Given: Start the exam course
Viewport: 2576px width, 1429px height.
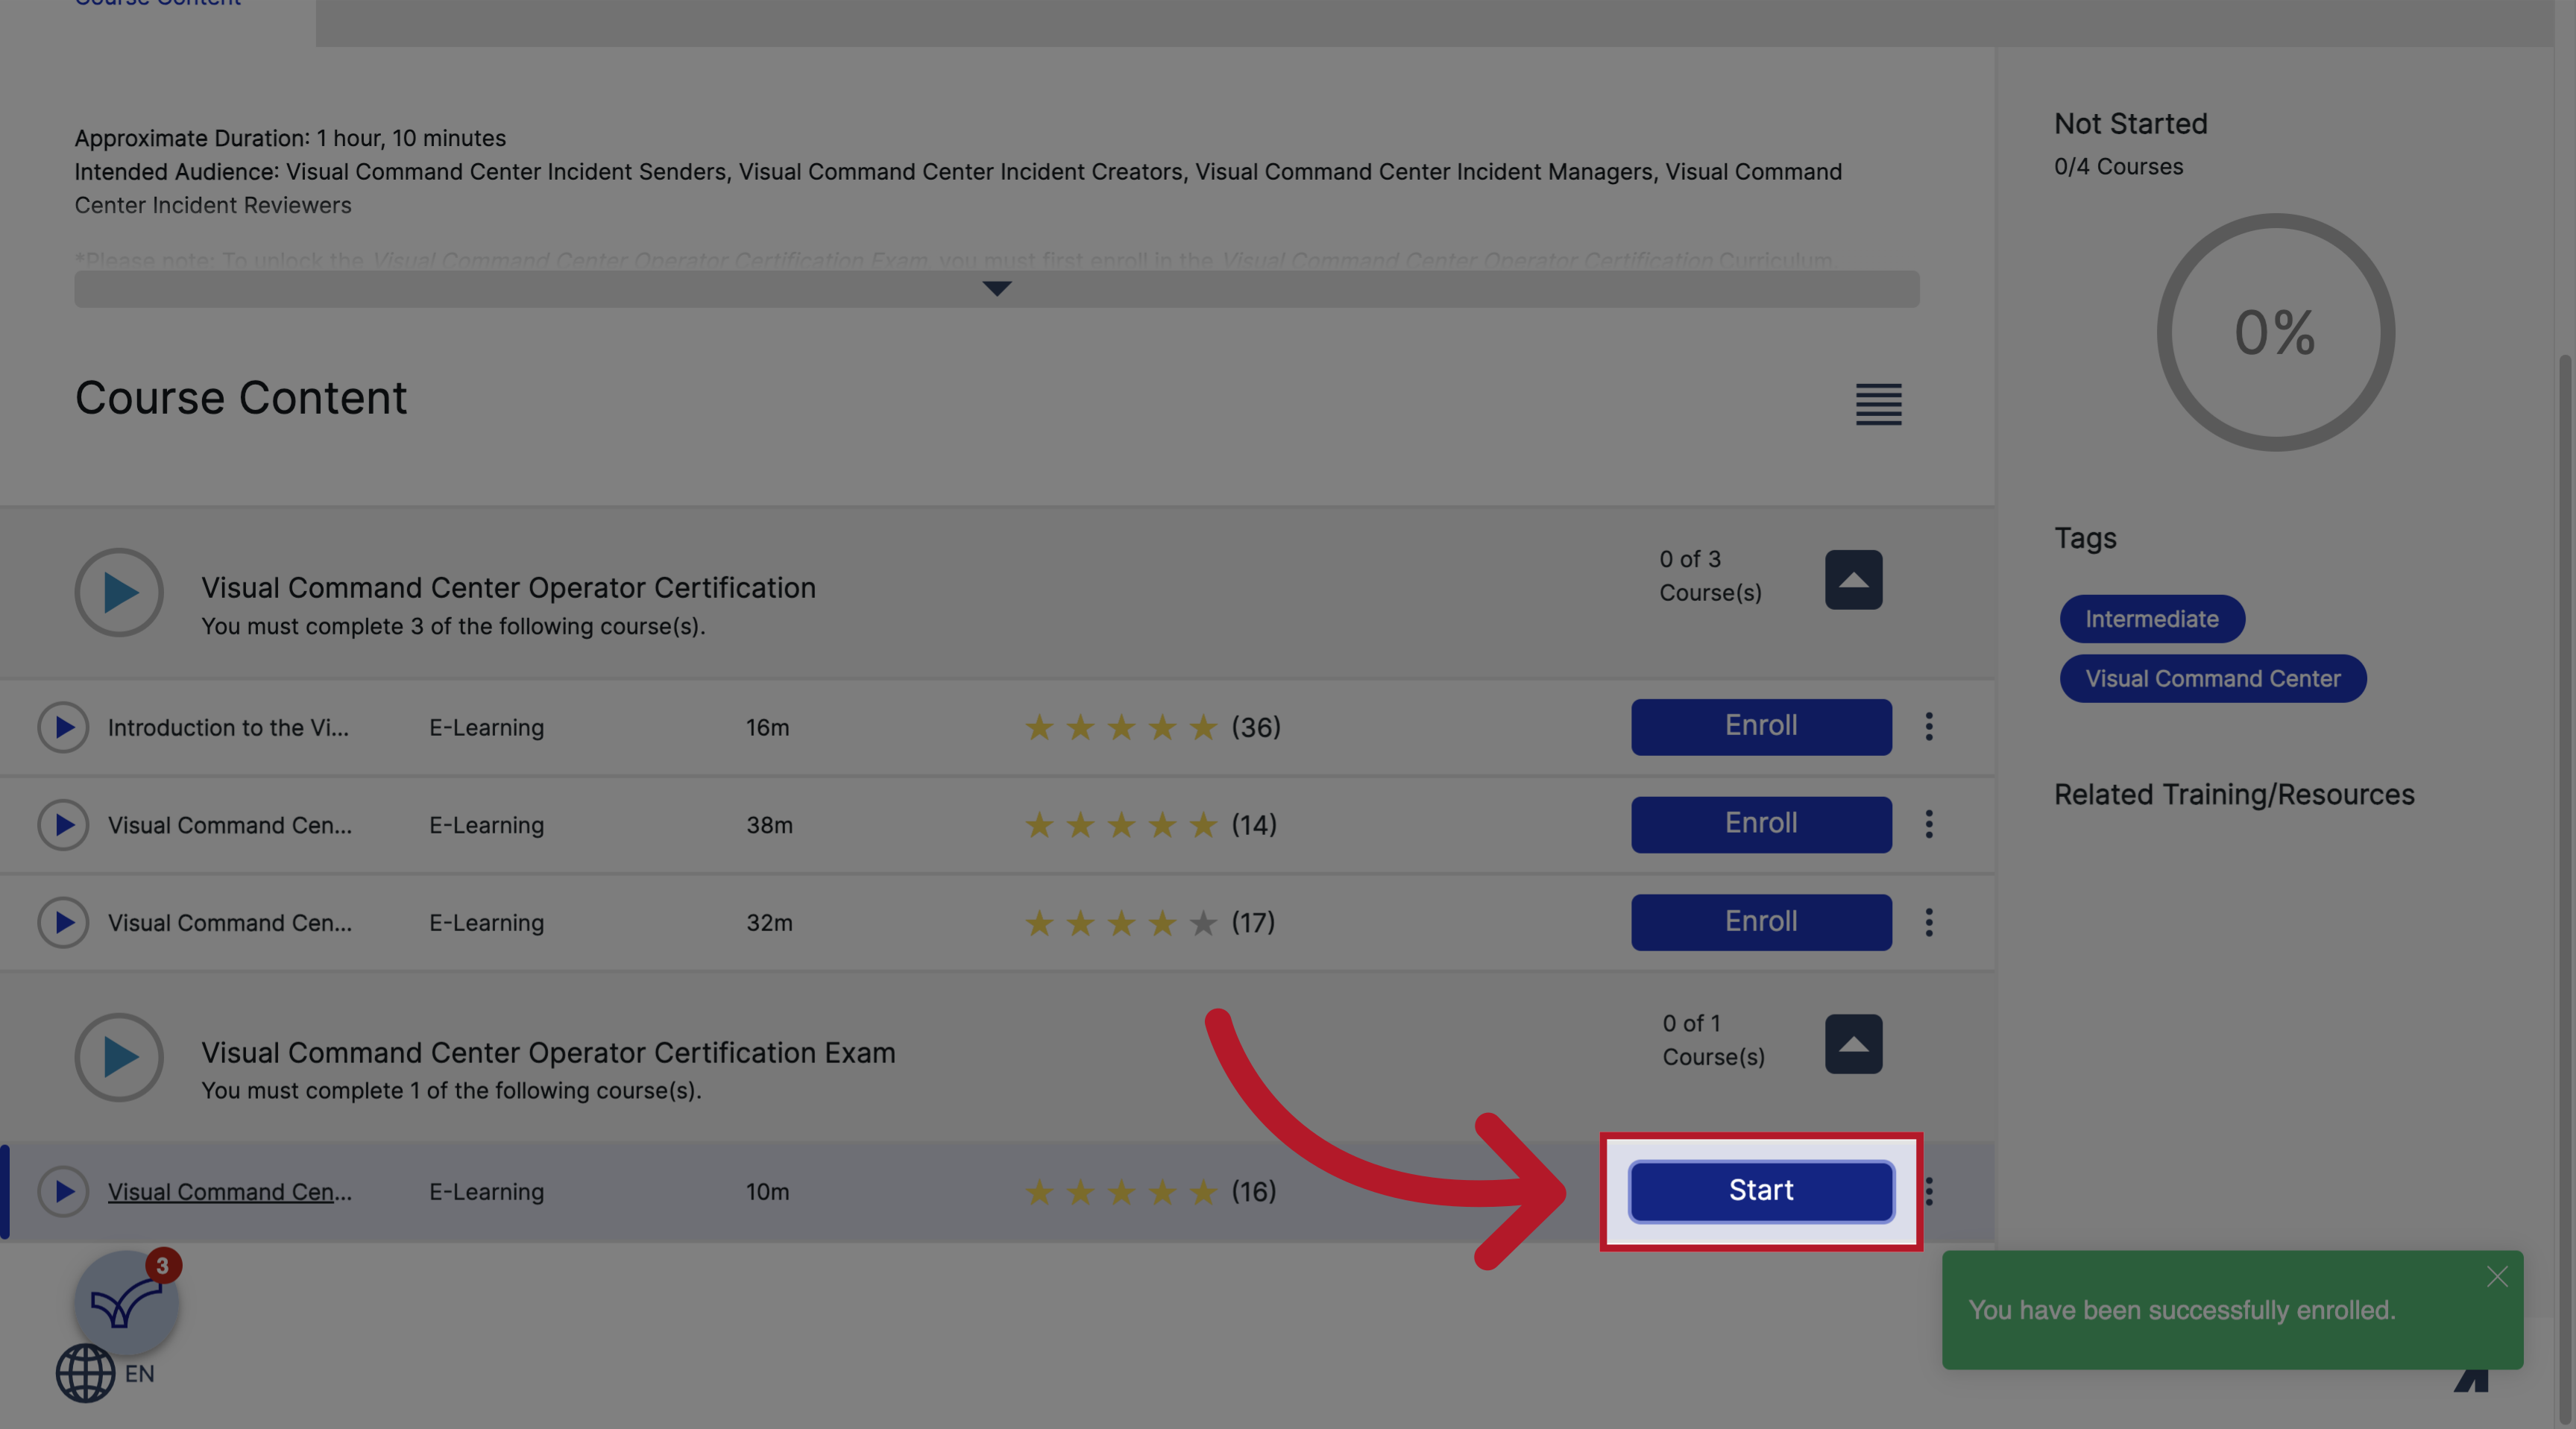Looking at the screenshot, I should [1760, 1191].
